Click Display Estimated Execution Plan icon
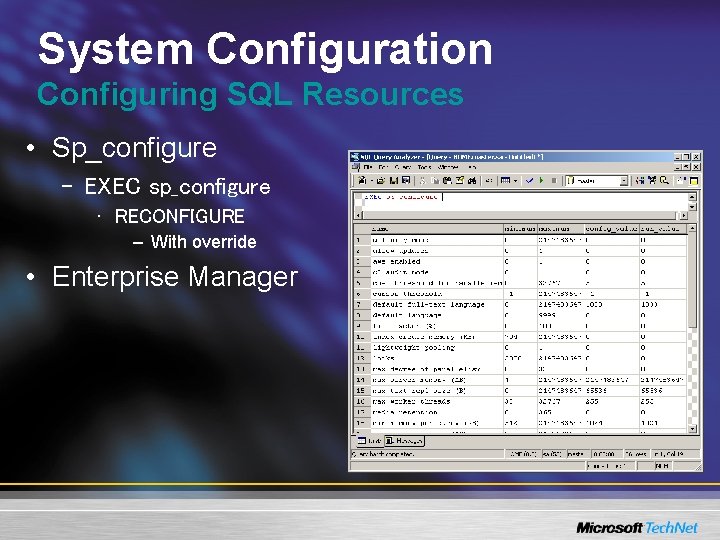 pyautogui.click(x=640, y=180)
